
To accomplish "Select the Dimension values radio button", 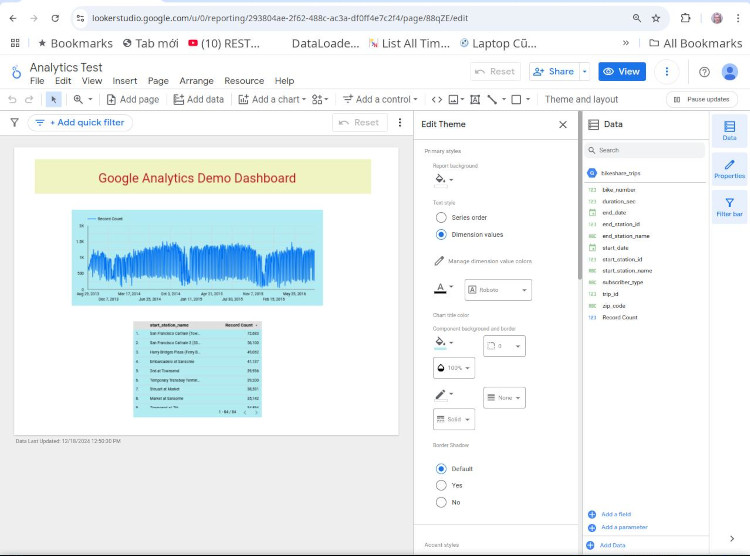I will pos(441,235).
